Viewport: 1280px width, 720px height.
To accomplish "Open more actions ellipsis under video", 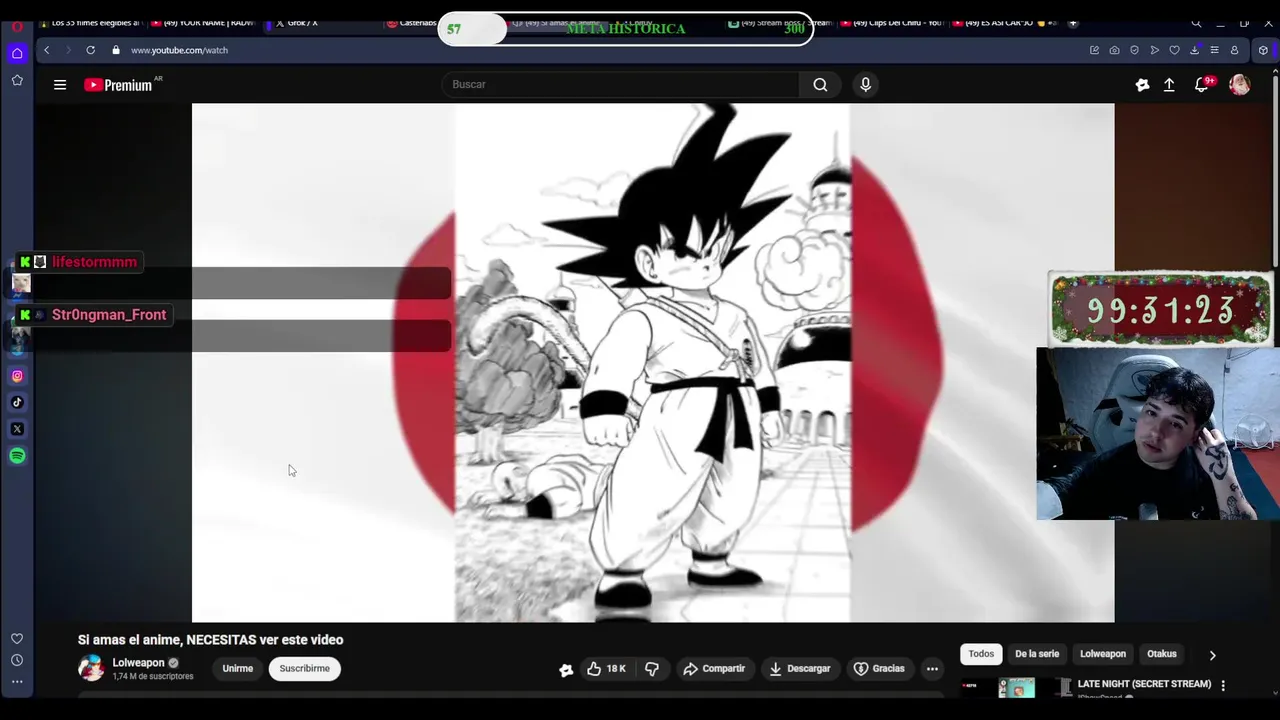I will tap(932, 669).
